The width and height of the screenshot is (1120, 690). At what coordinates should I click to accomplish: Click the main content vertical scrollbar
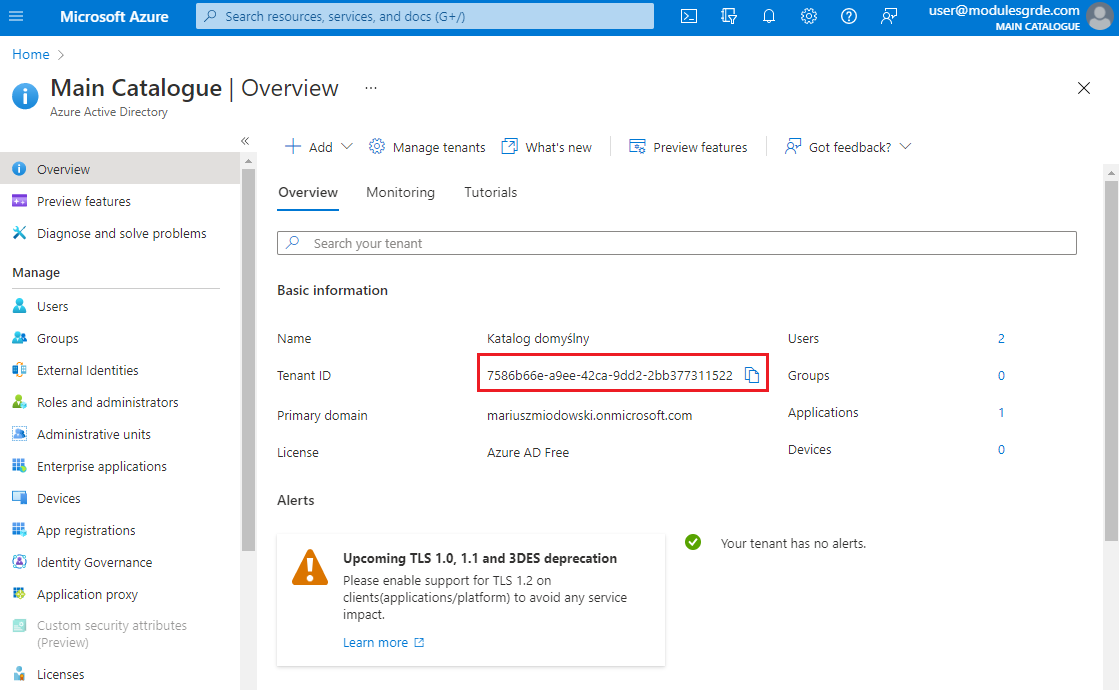click(x=1111, y=361)
